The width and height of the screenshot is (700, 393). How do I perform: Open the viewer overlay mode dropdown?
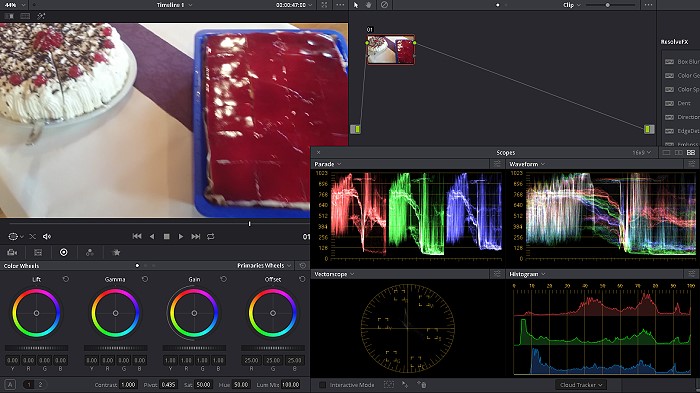tap(16, 236)
